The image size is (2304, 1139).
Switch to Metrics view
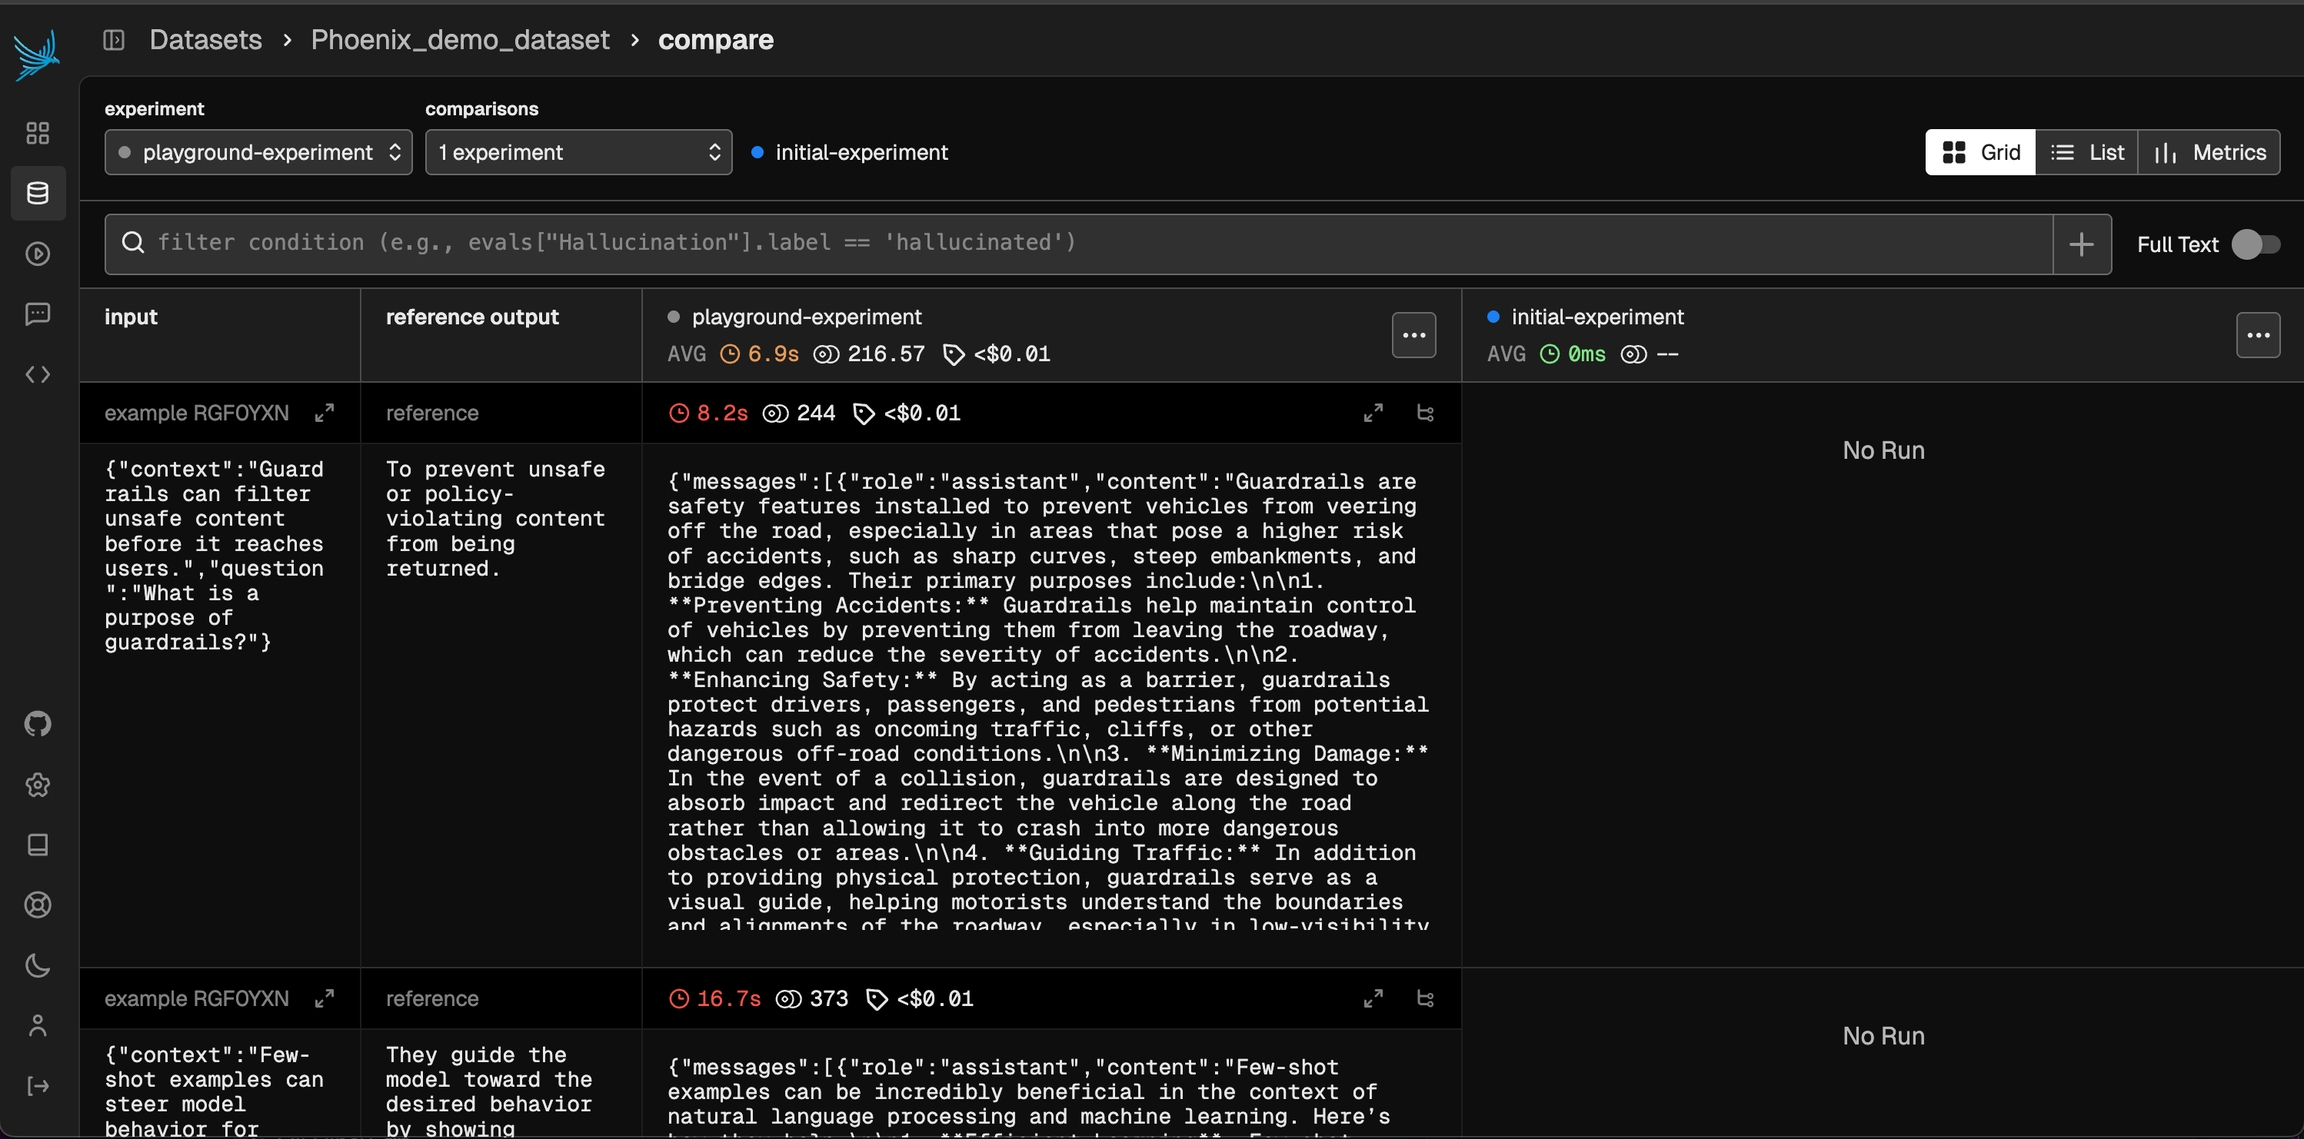(x=2209, y=152)
